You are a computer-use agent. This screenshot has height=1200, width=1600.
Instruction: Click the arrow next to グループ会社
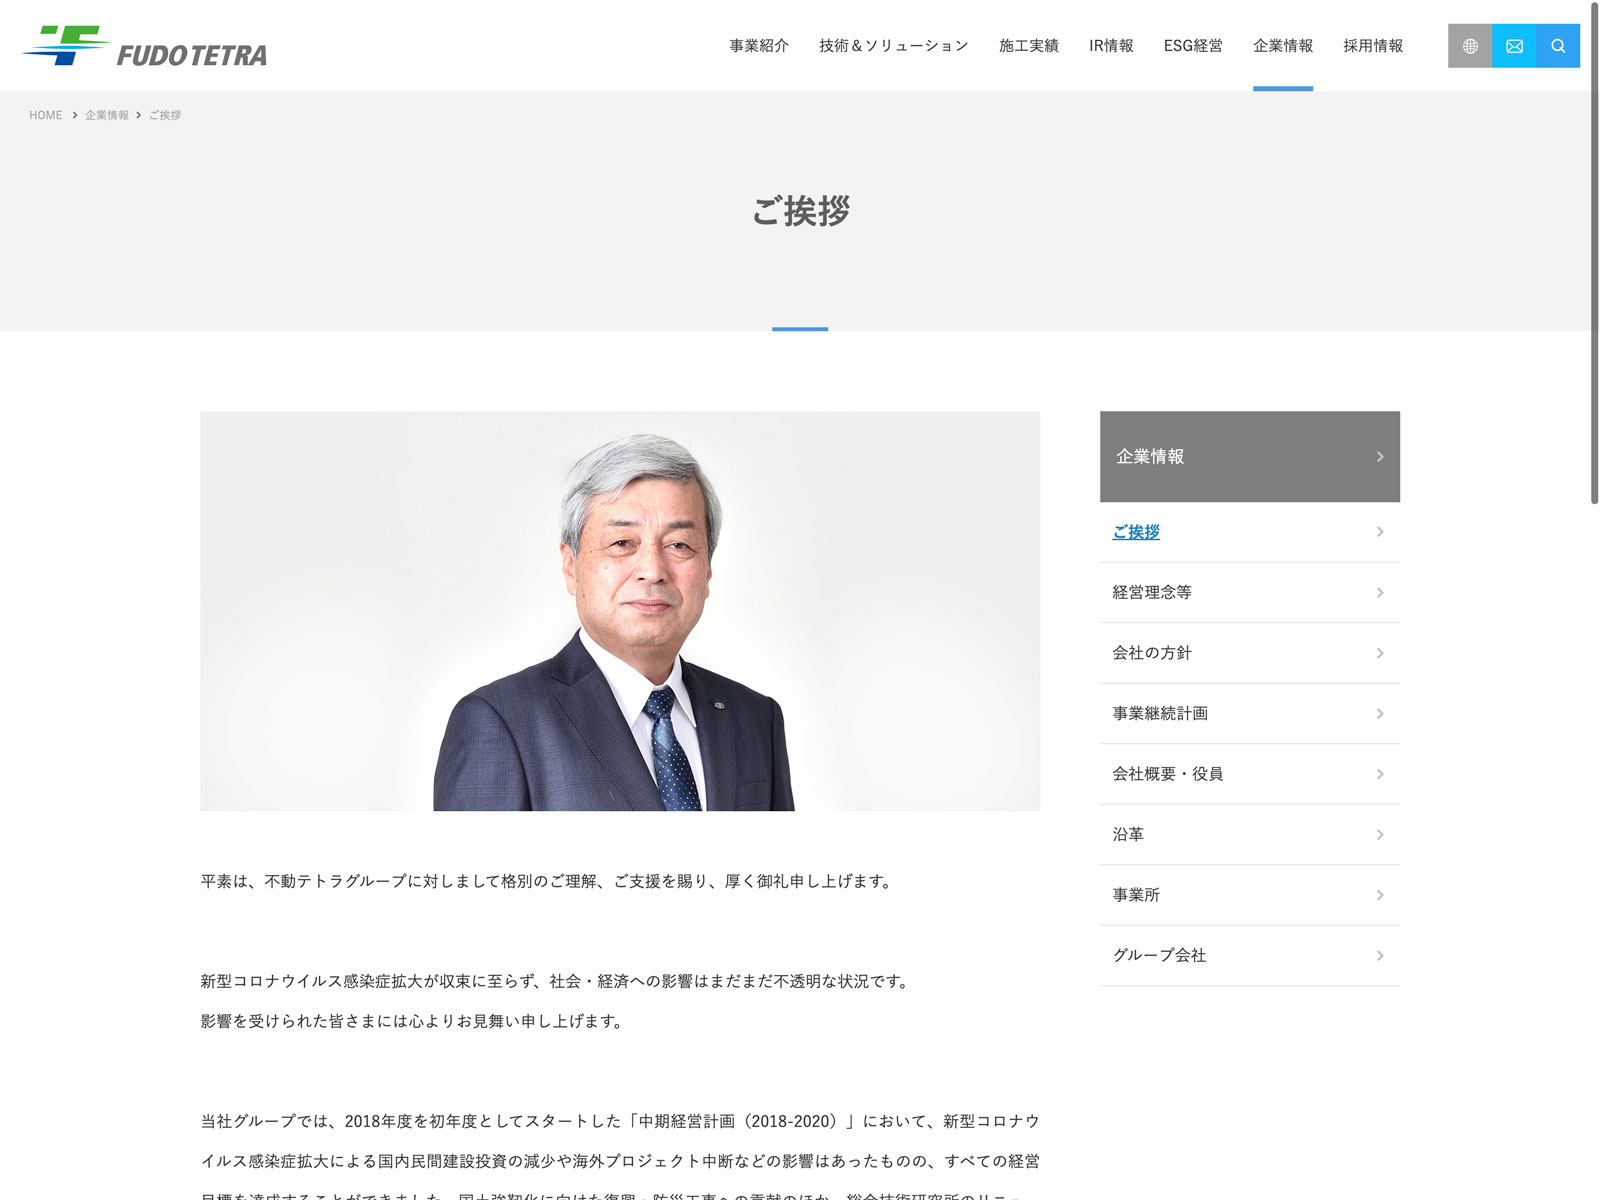point(1380,956)
